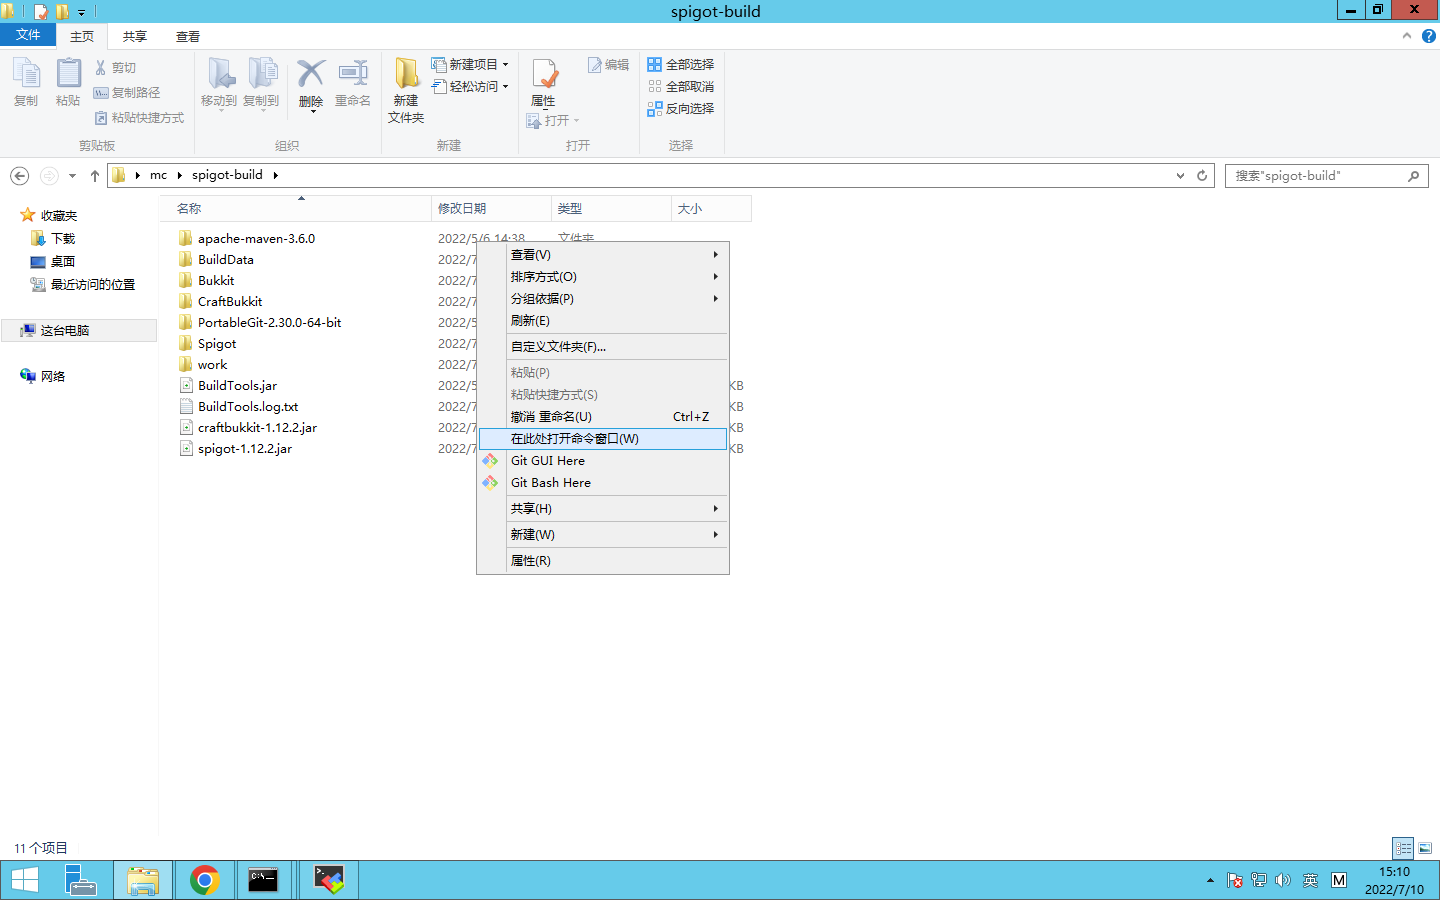Select the spigot-1.12.2.jar file

tap(245, 448)
